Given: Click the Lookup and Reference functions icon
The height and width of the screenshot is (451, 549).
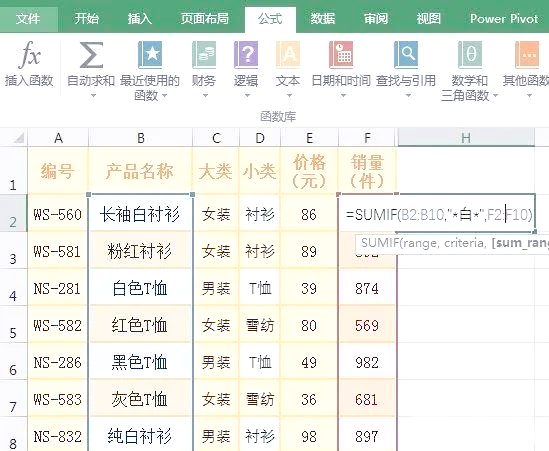Looking at the screenshot, I should (406, 55).
